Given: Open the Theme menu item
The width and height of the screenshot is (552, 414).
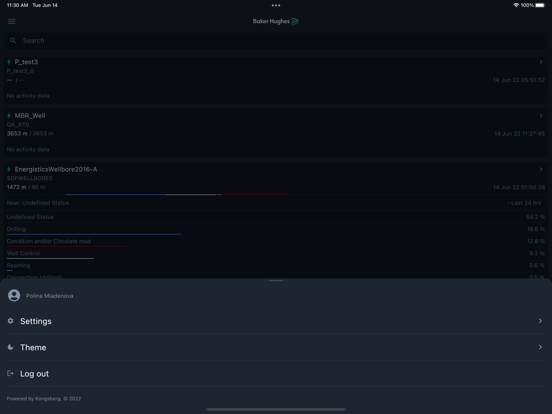Looking at the screenshot, I should (276, 347).
